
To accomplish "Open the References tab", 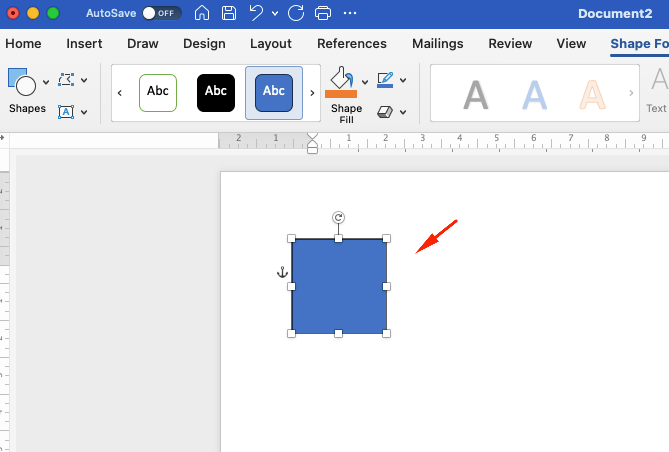I will click(352, 44).
